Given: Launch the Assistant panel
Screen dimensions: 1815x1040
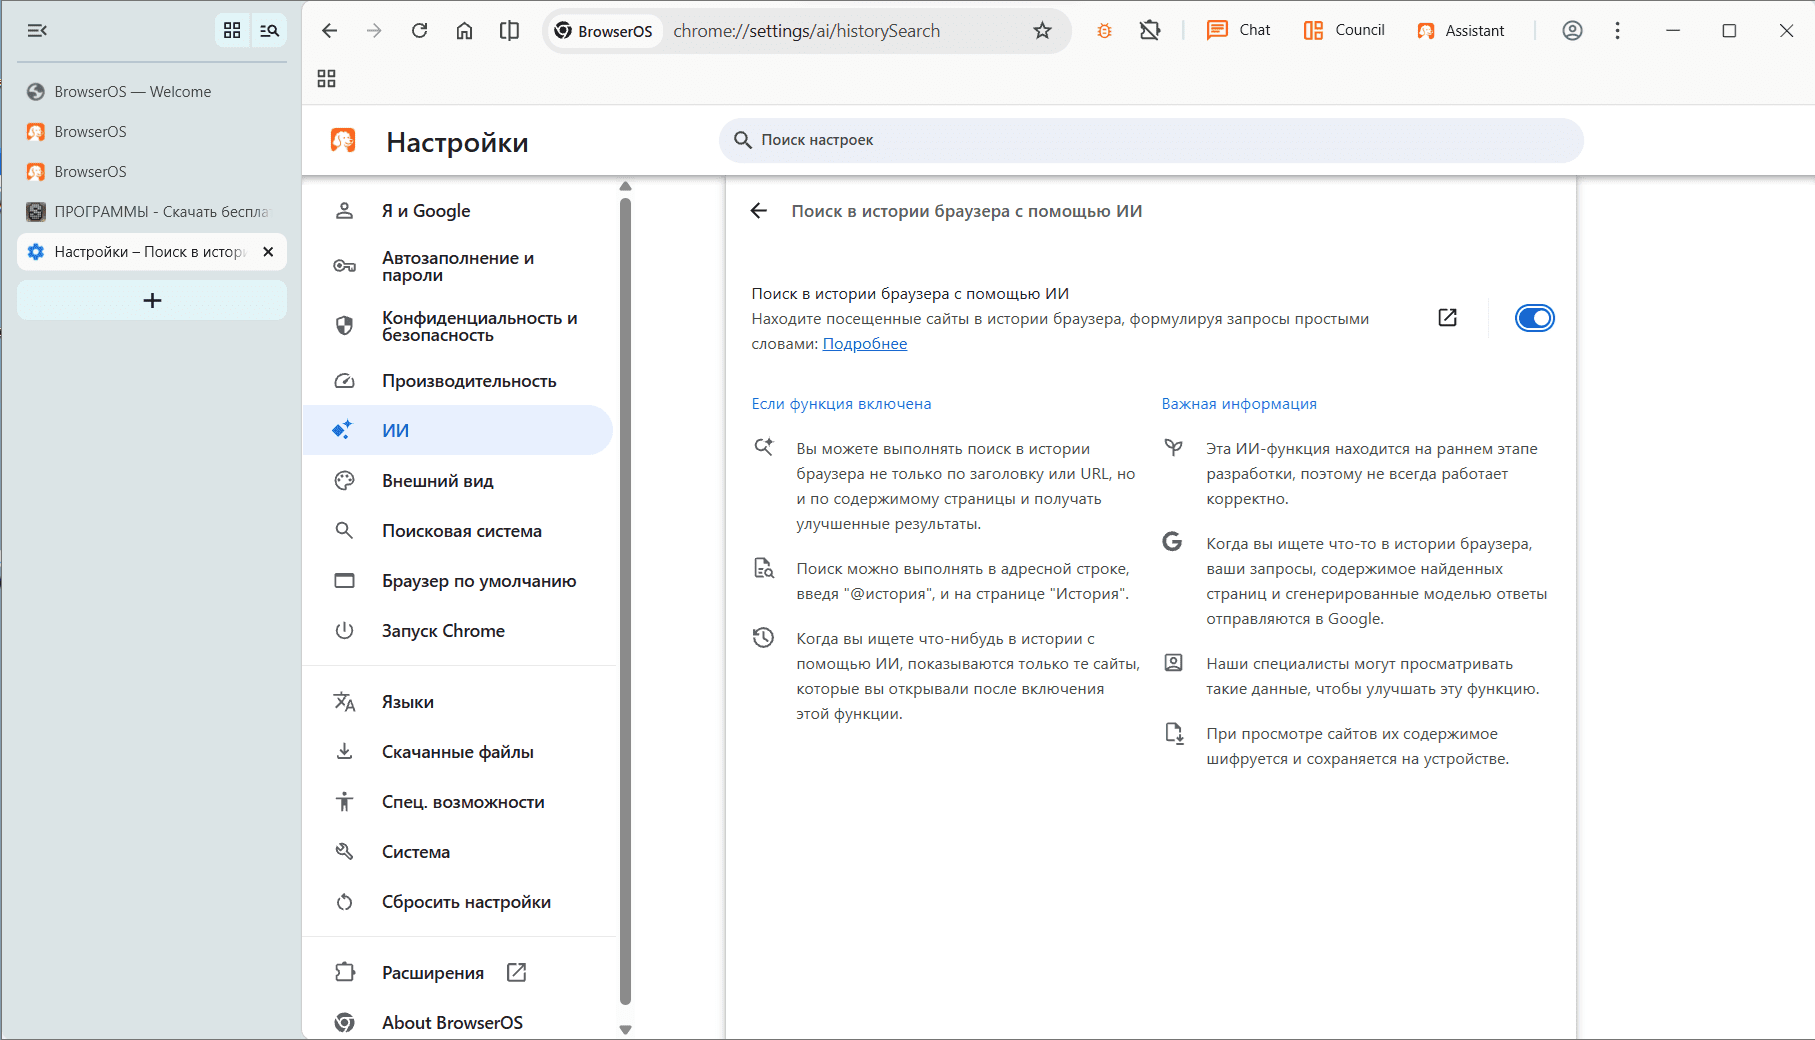Looking at the screenshot, I should click(x=1461, y=31).
